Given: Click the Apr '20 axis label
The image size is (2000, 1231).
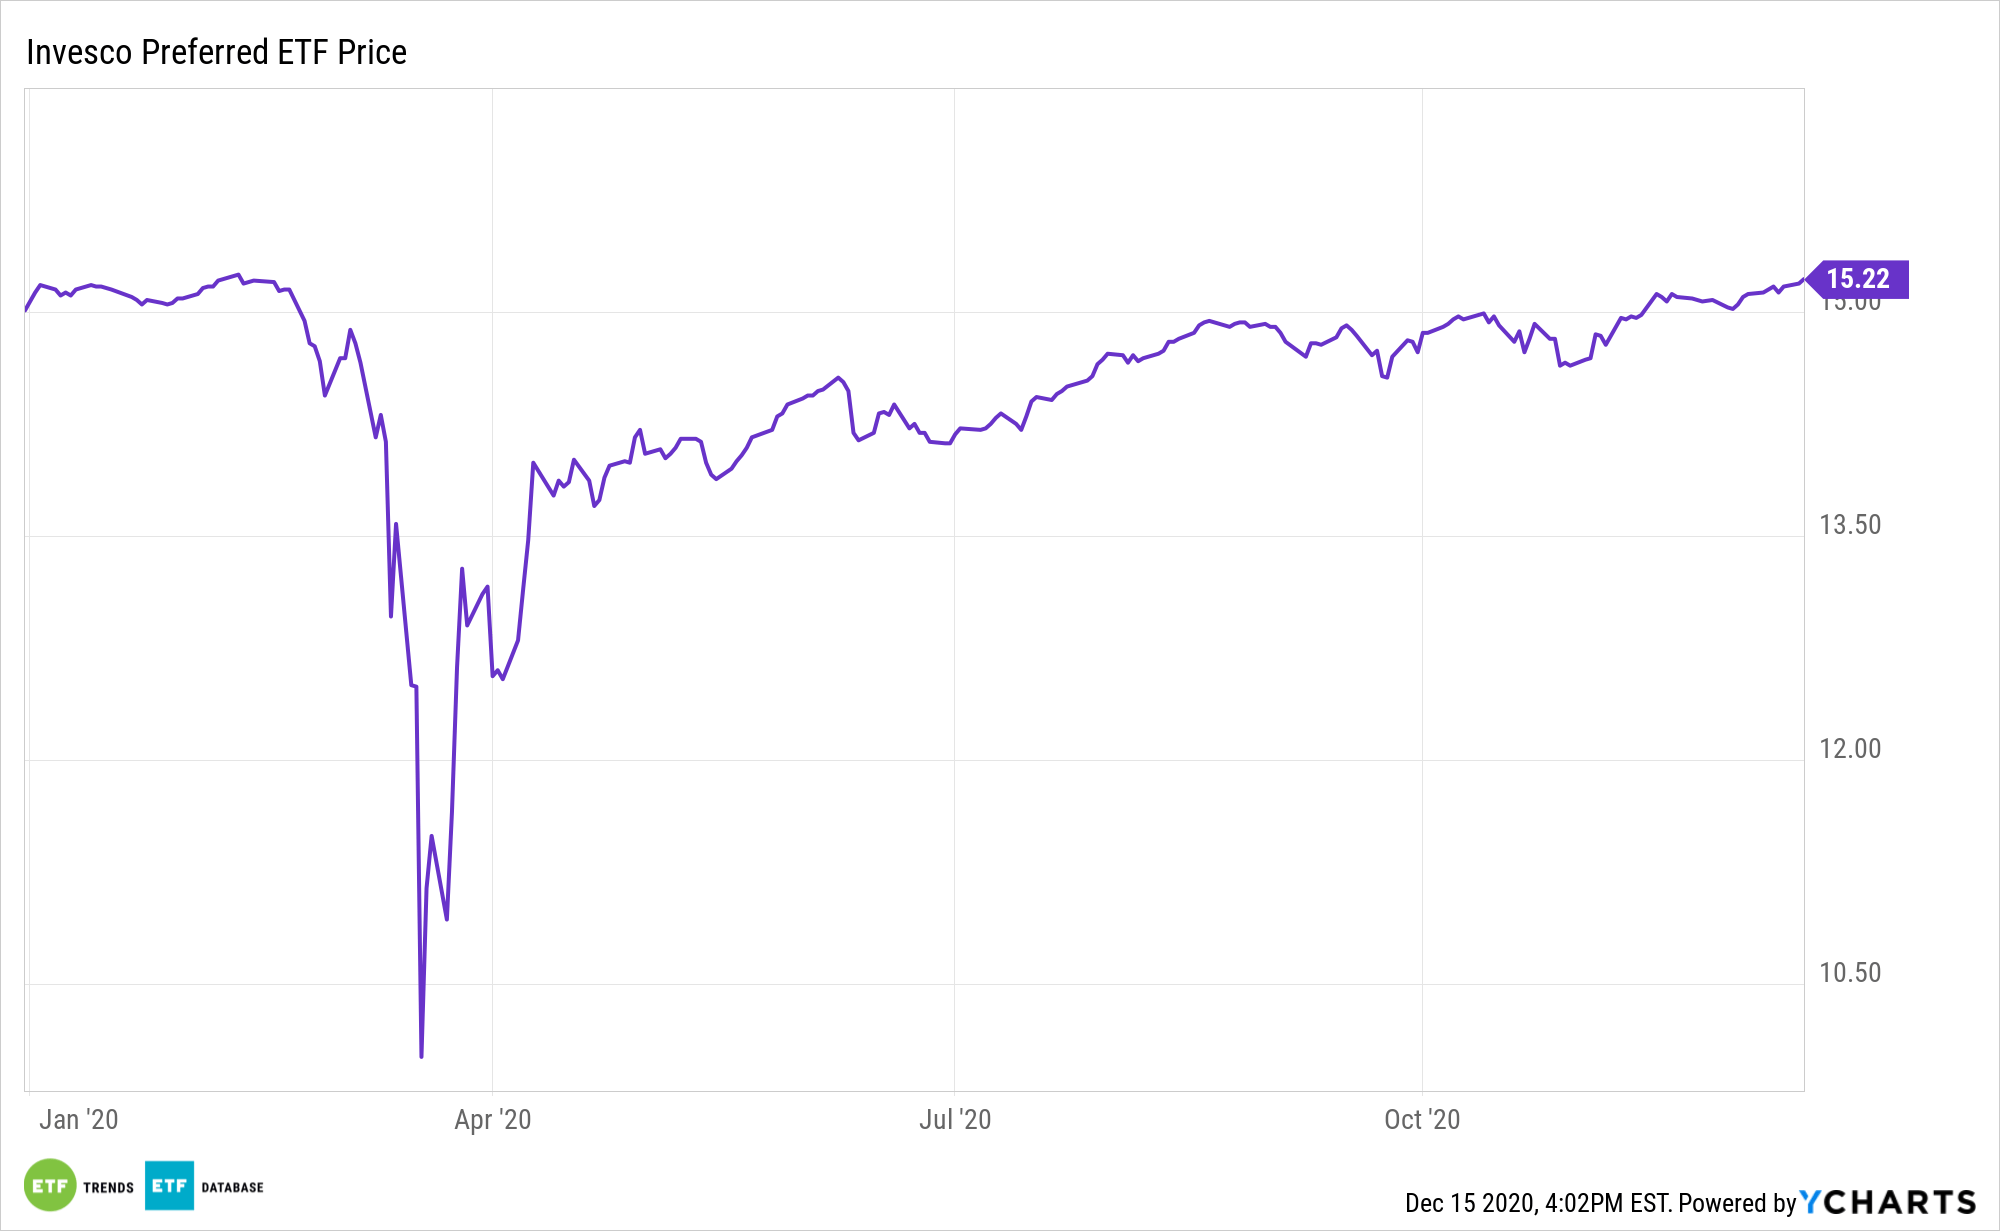Looking at the screenshot, I should 492,1119.
